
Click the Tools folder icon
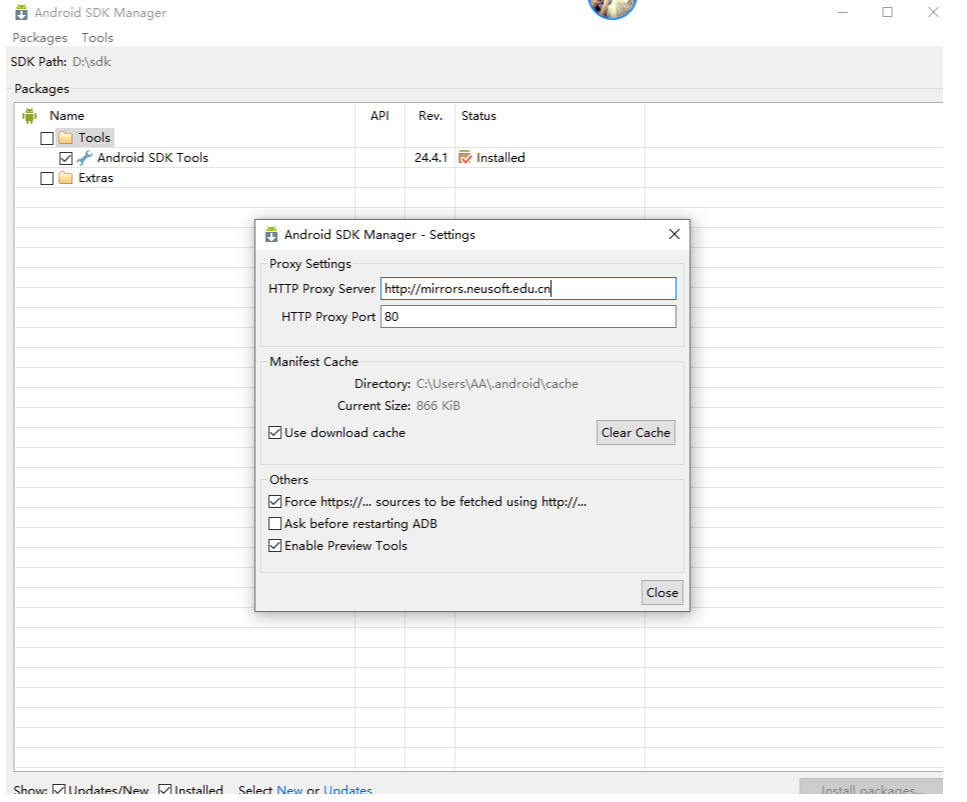point(66,138)
